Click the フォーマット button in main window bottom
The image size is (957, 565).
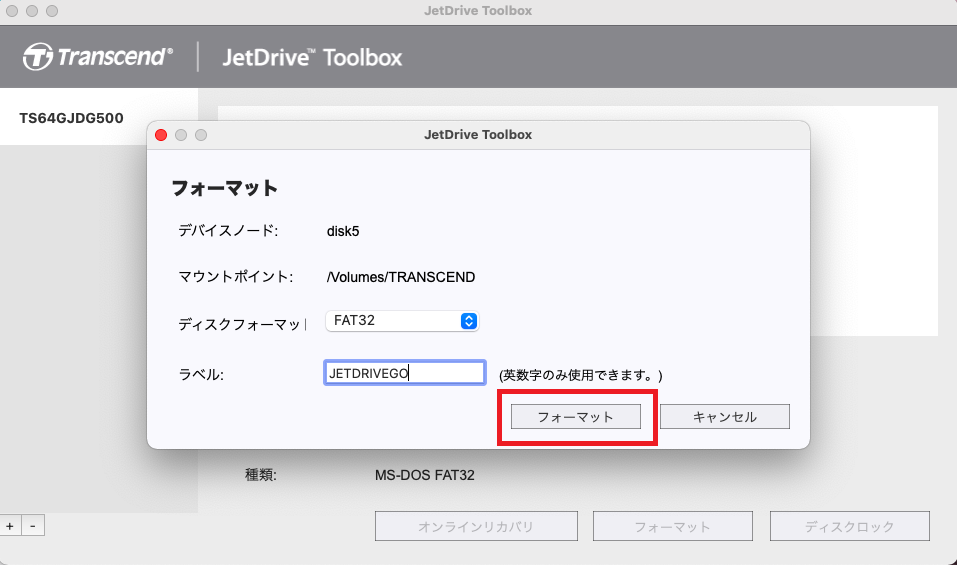pos(673,526)
